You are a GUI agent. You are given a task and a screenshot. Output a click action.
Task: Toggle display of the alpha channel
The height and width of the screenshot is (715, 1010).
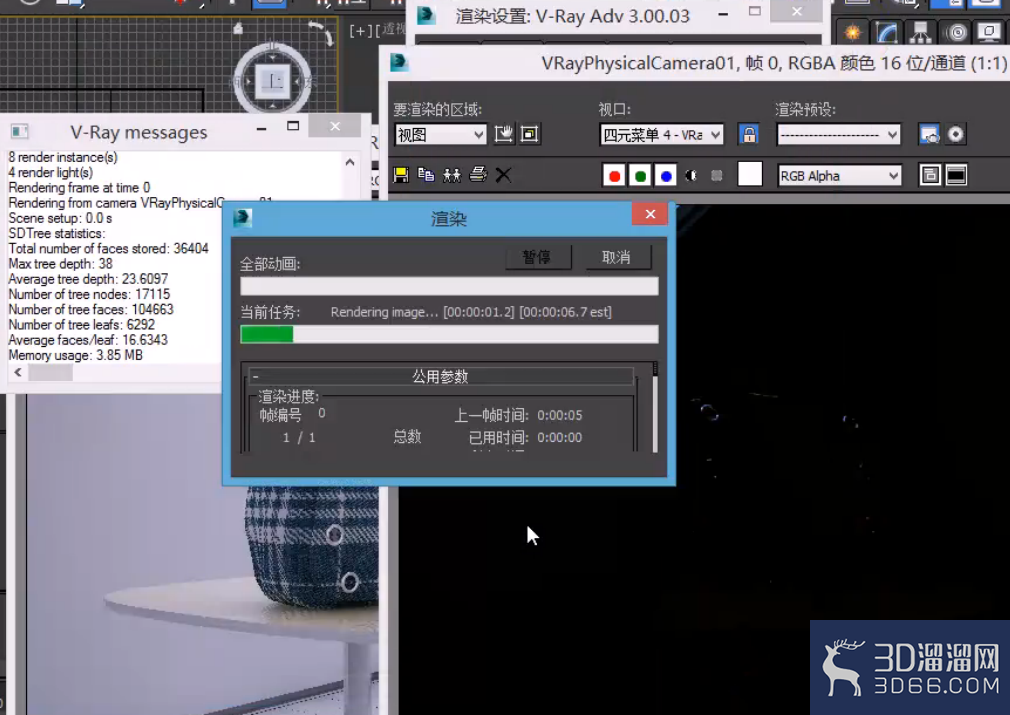pyautogui.click(x=691, y=175)
